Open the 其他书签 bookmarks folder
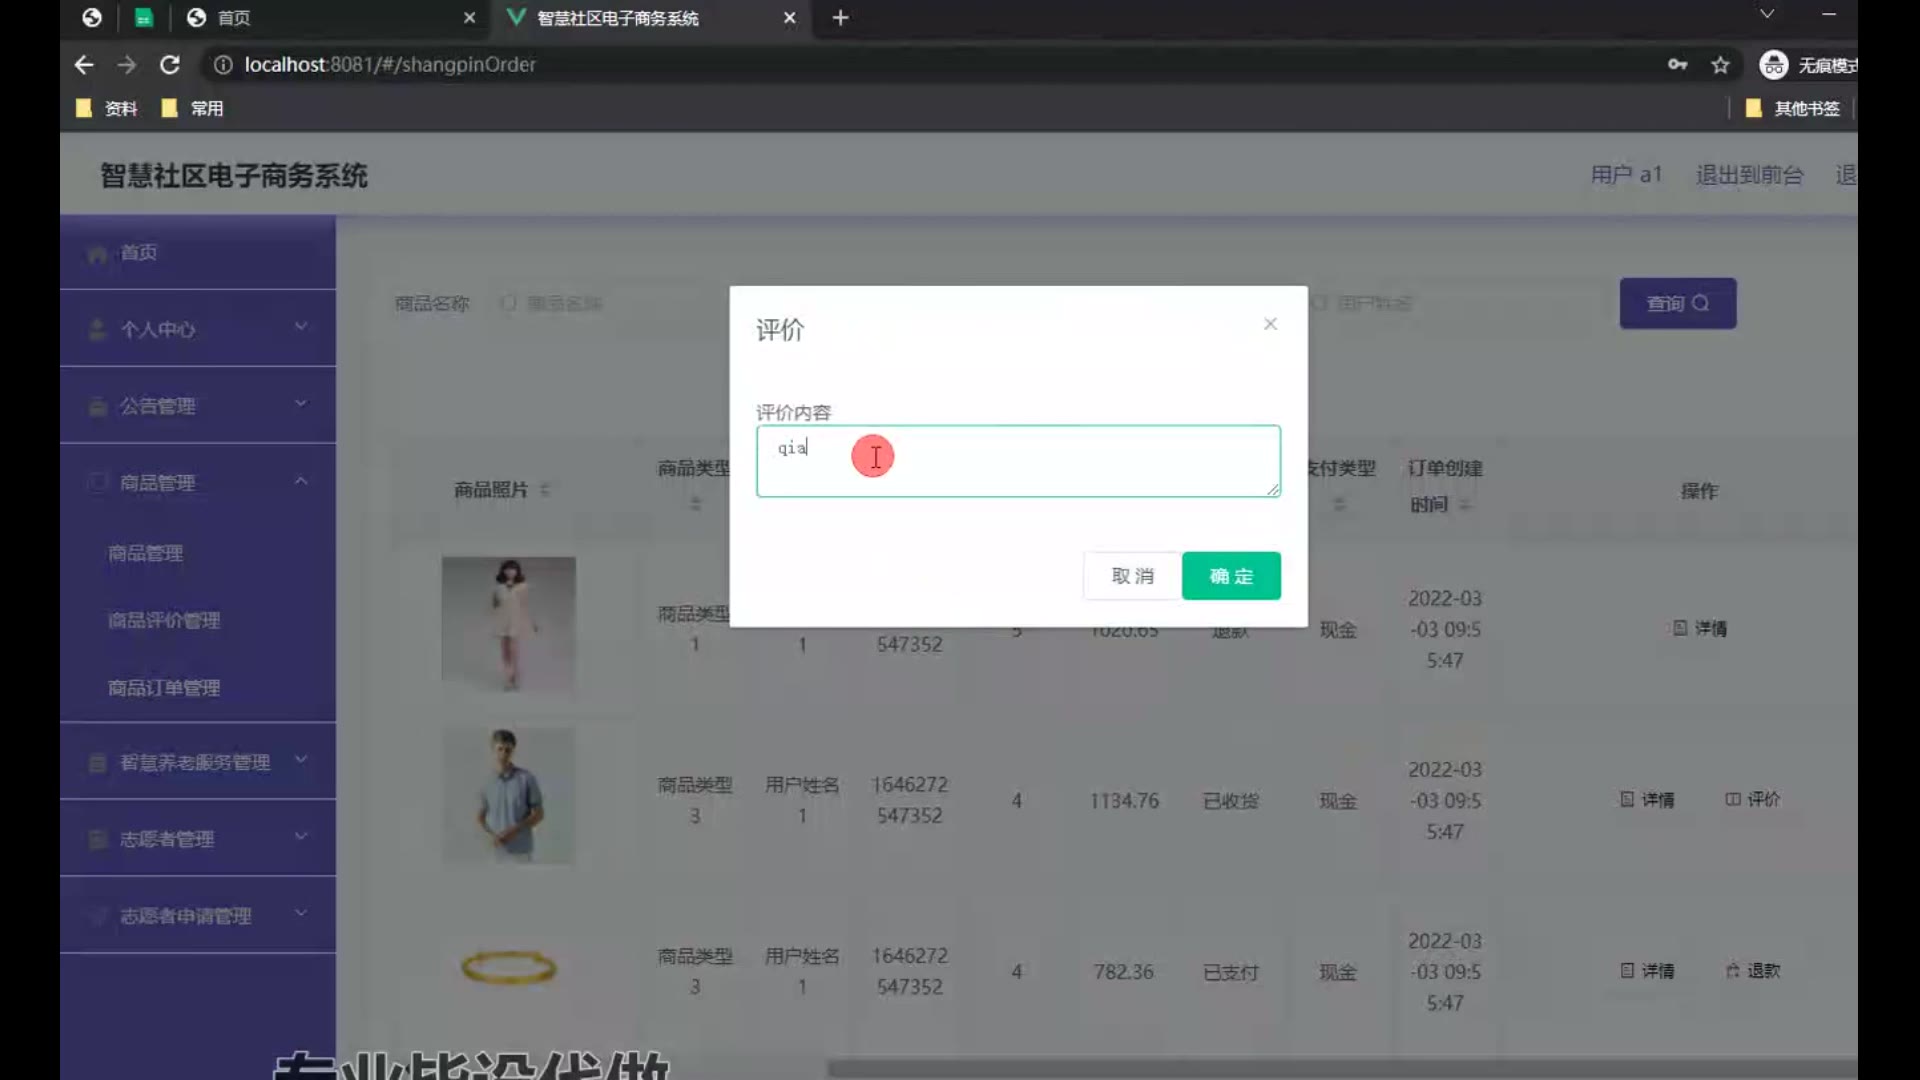The image size is (1920, 1080). 1792,108
